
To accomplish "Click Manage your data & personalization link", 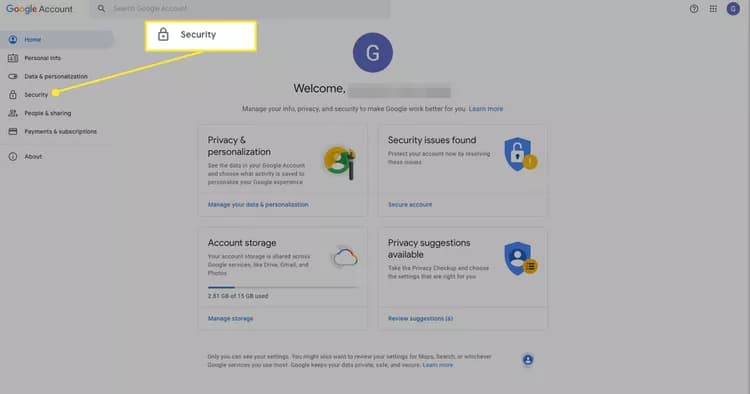I will click(x=258, y=205).
